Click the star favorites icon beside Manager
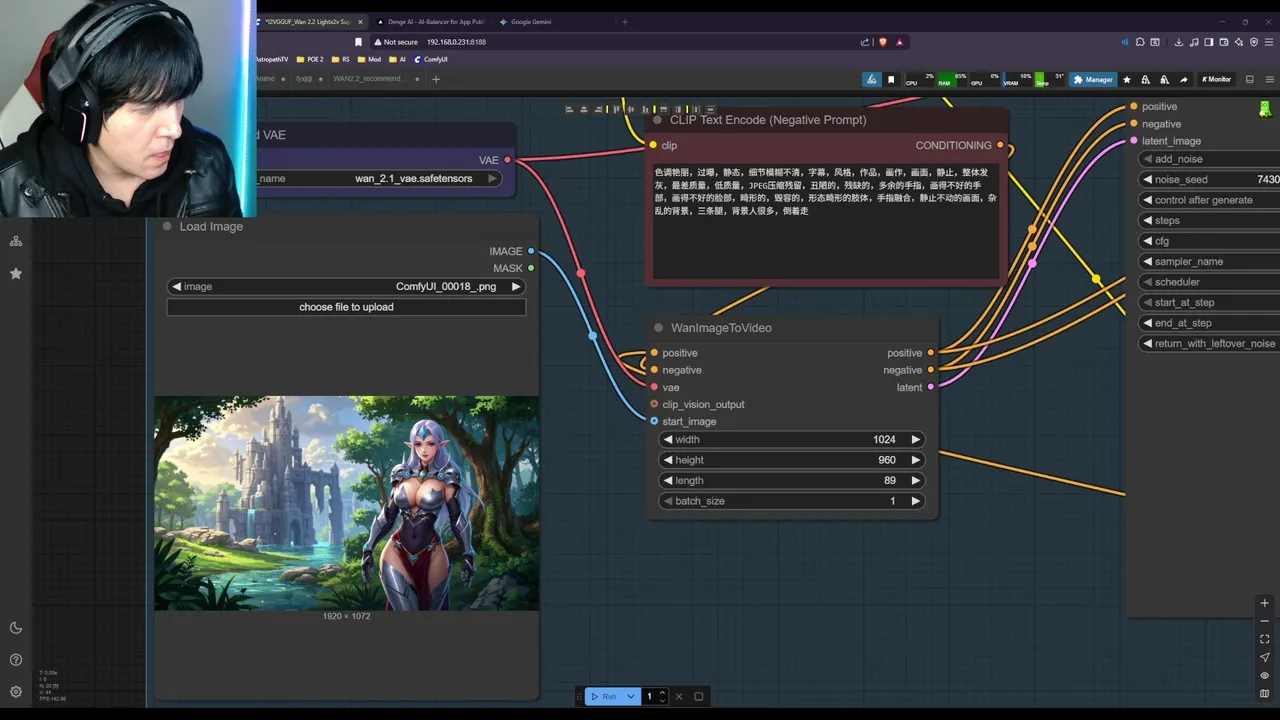The image size is (1280, 720). 1127,79
